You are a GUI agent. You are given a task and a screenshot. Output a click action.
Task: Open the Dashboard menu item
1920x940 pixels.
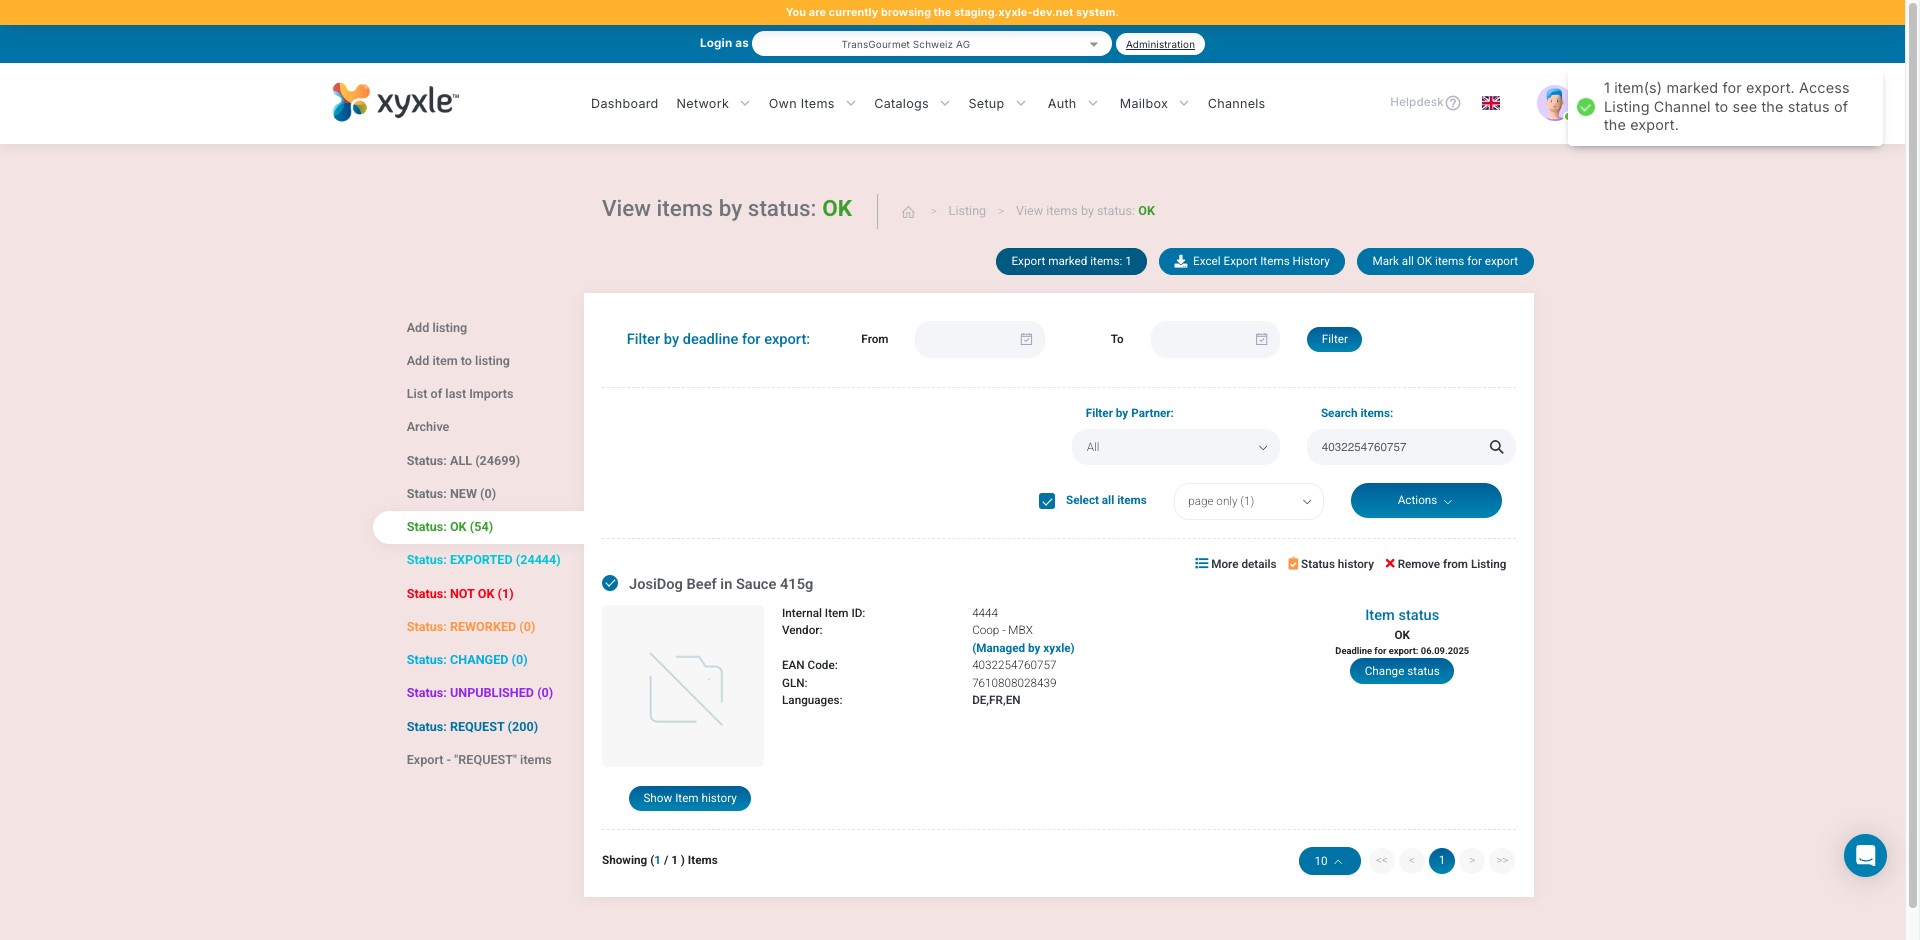tap(624, 104)
